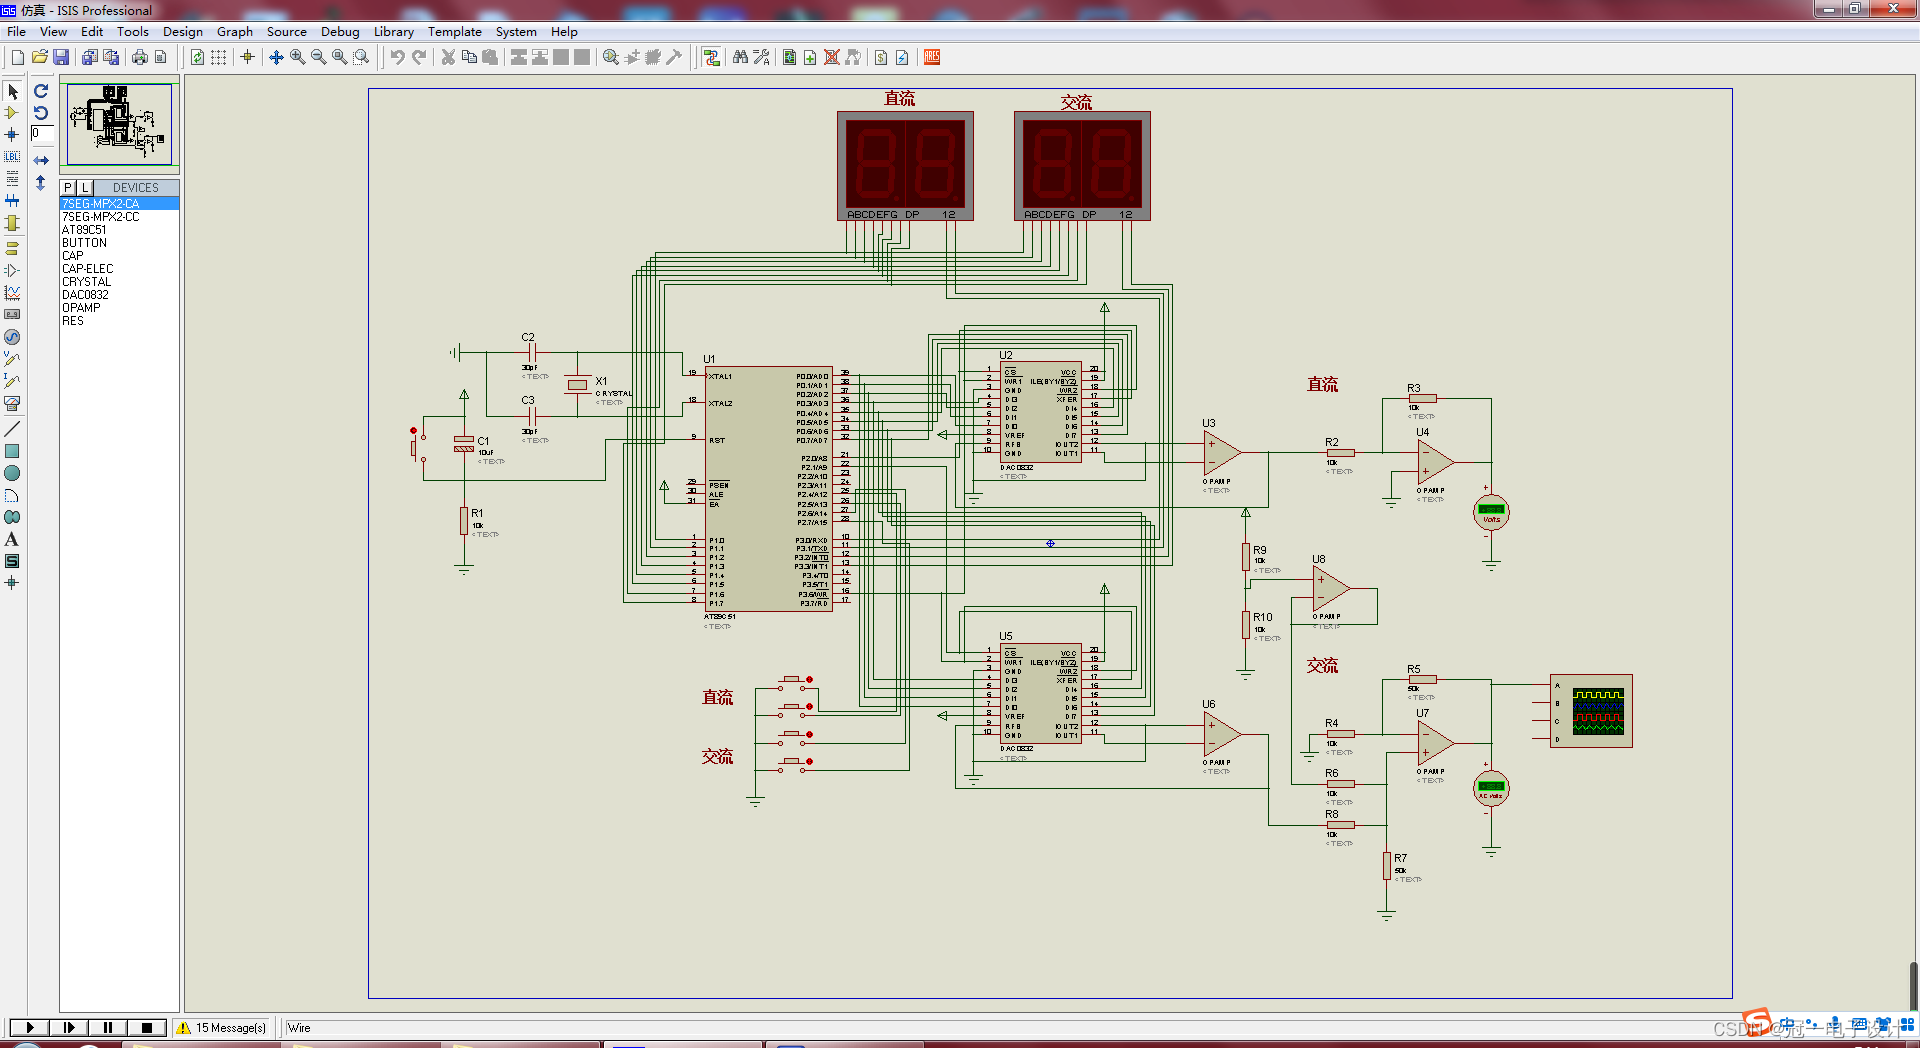
Task: Pause the running simulation
Action: point(107,1027)
